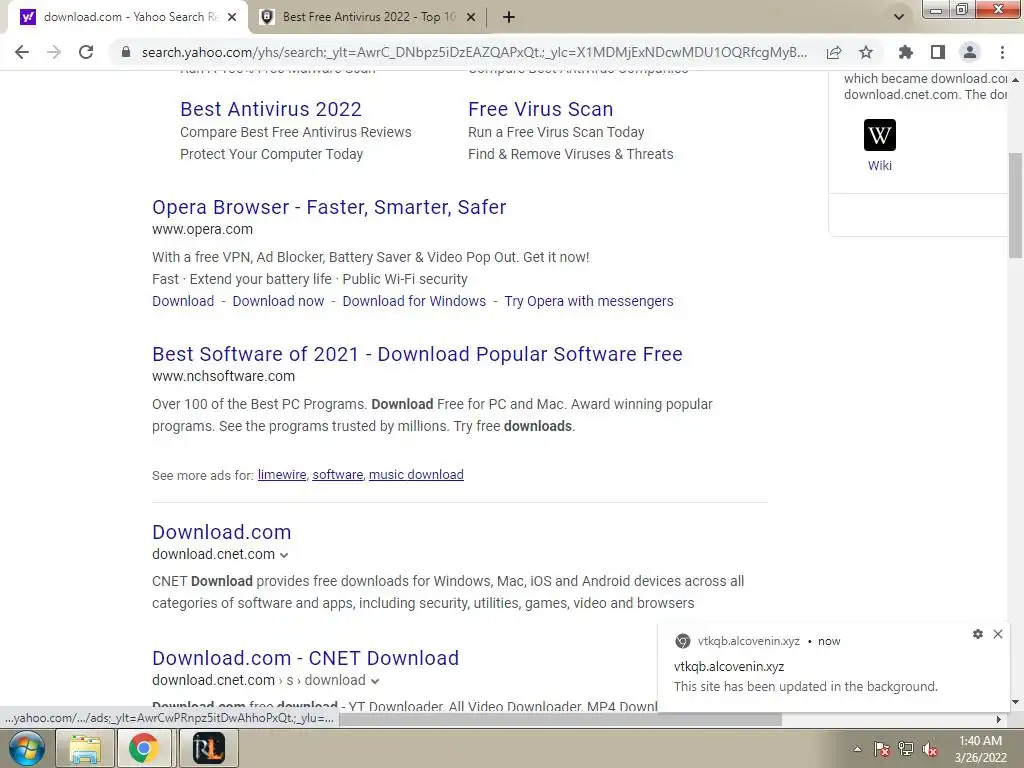Viewport: 1024px width, 768px height.
Task: Click the forward navigation arrow
Action: click(x=54, y=52)
